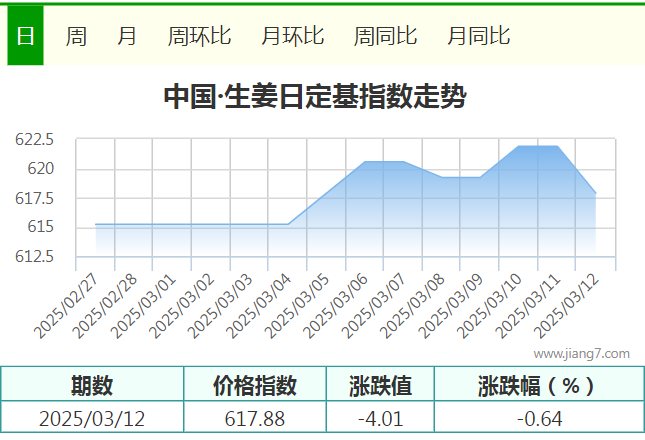Open the 周同比 tab

(385, 37)
